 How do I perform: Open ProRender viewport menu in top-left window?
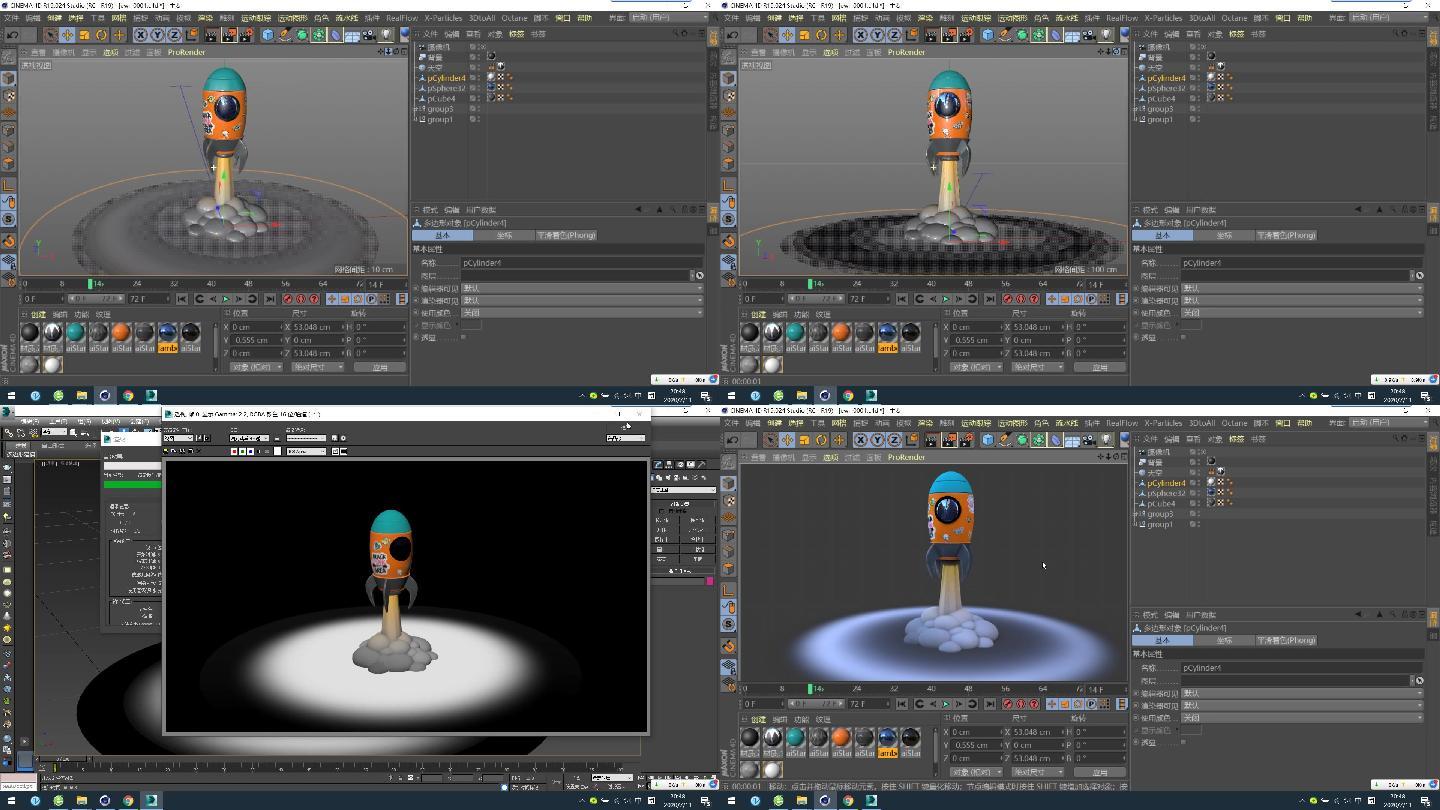(x=186, y=52)
